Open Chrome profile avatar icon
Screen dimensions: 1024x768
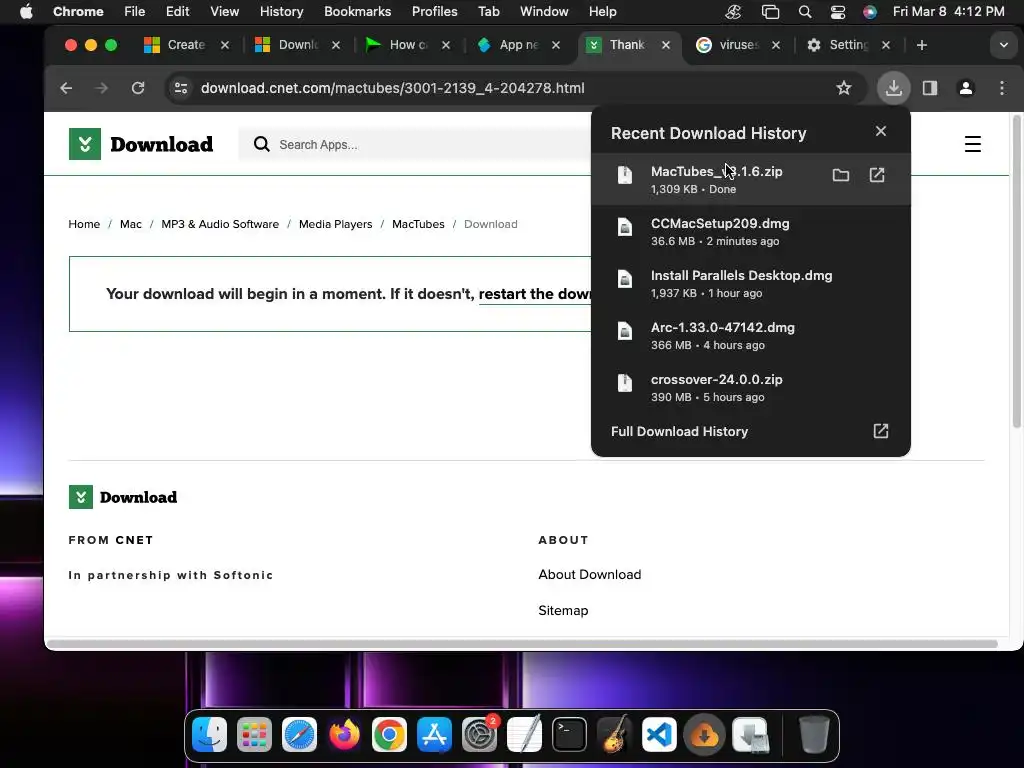[966, 88]
